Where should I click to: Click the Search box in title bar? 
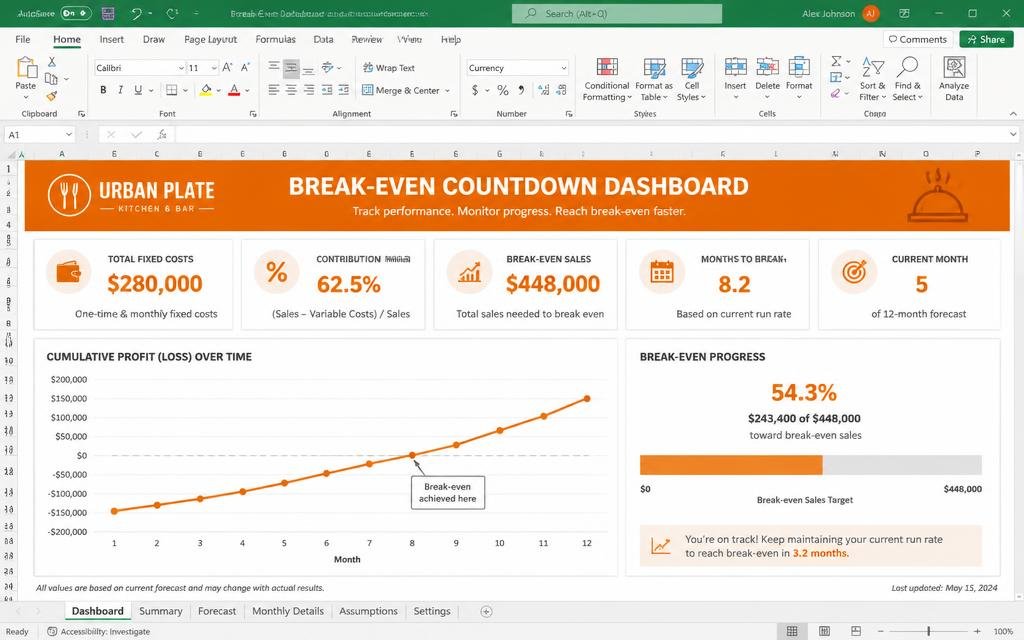point(617,13)
